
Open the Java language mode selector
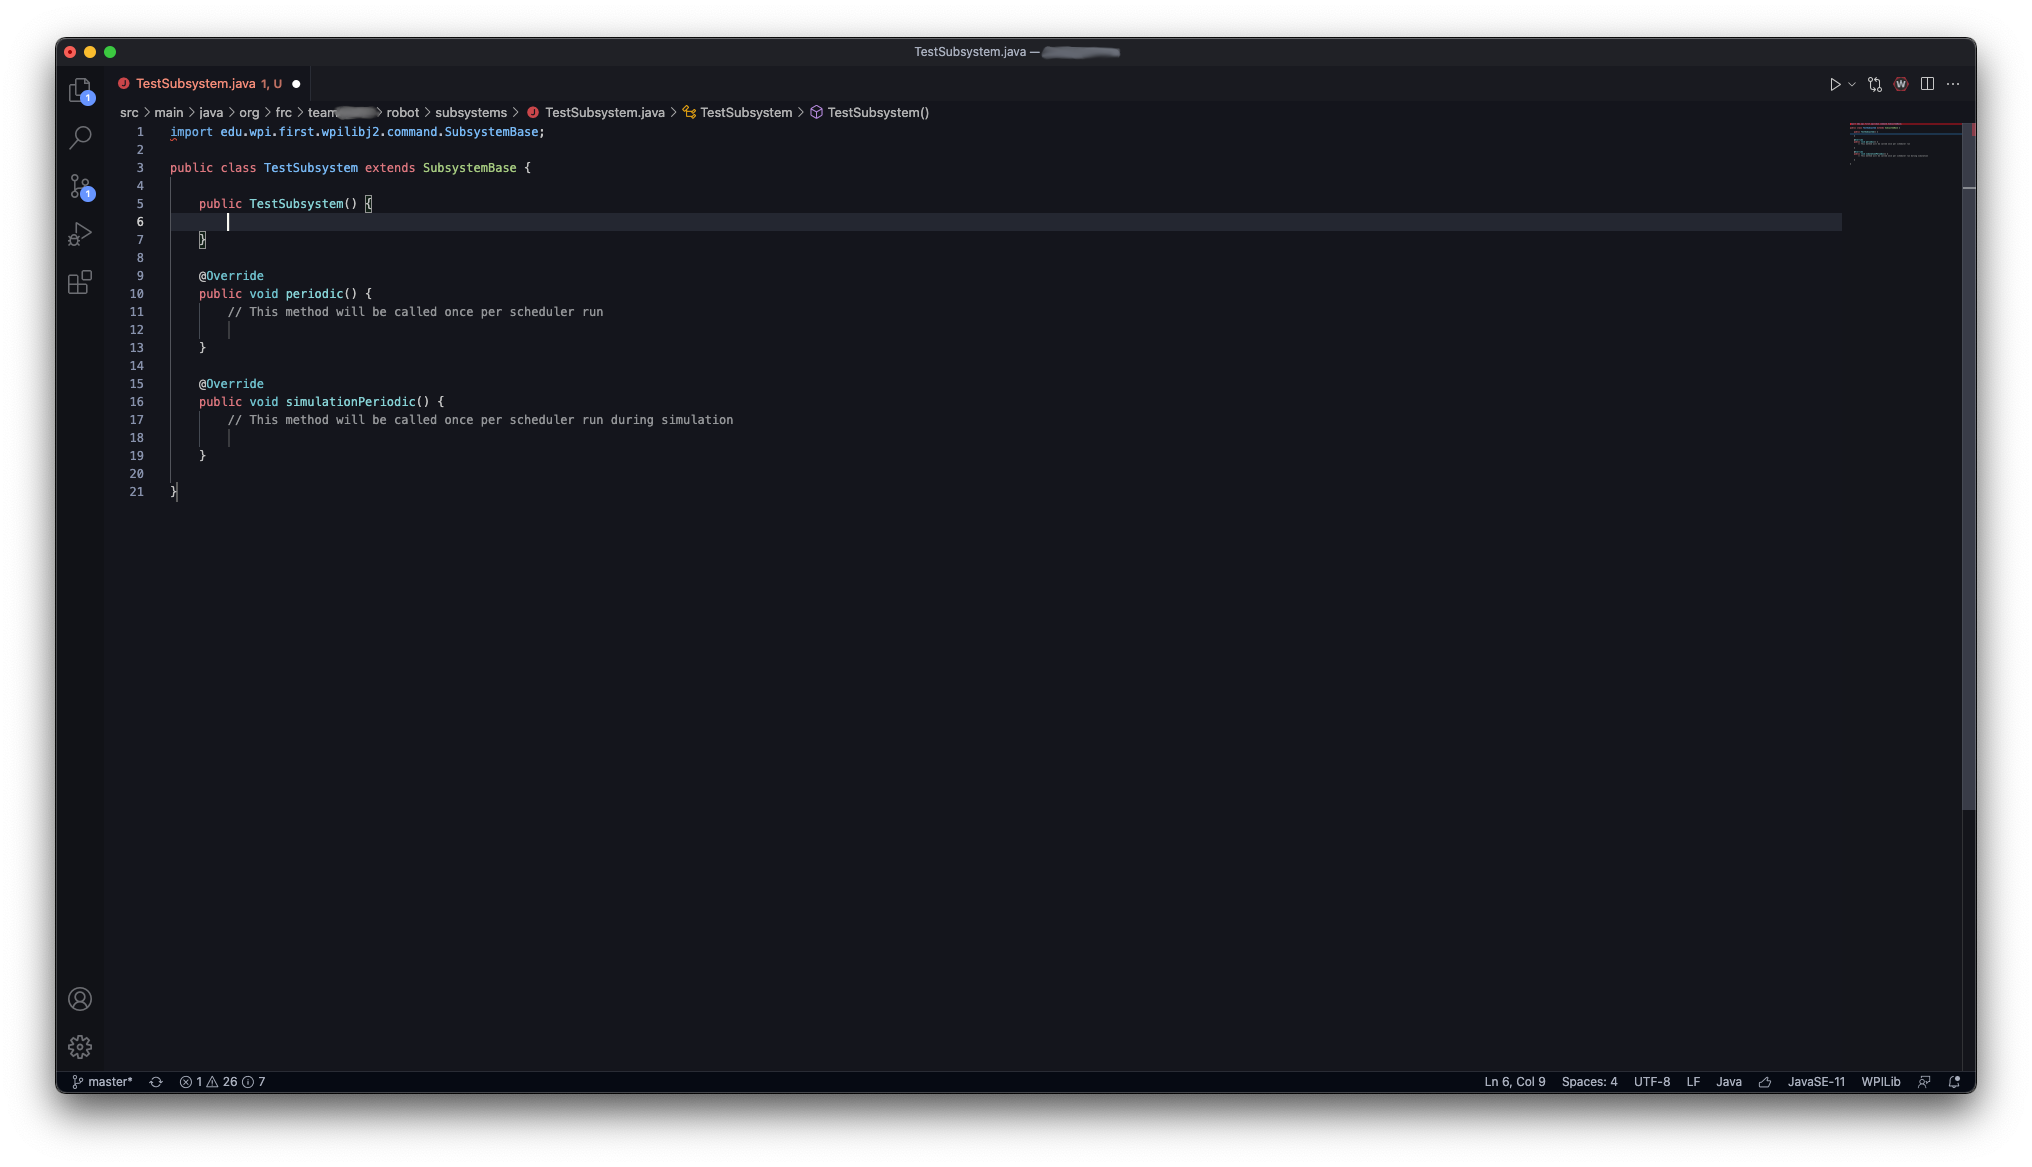click(x=1728, y=1082)
